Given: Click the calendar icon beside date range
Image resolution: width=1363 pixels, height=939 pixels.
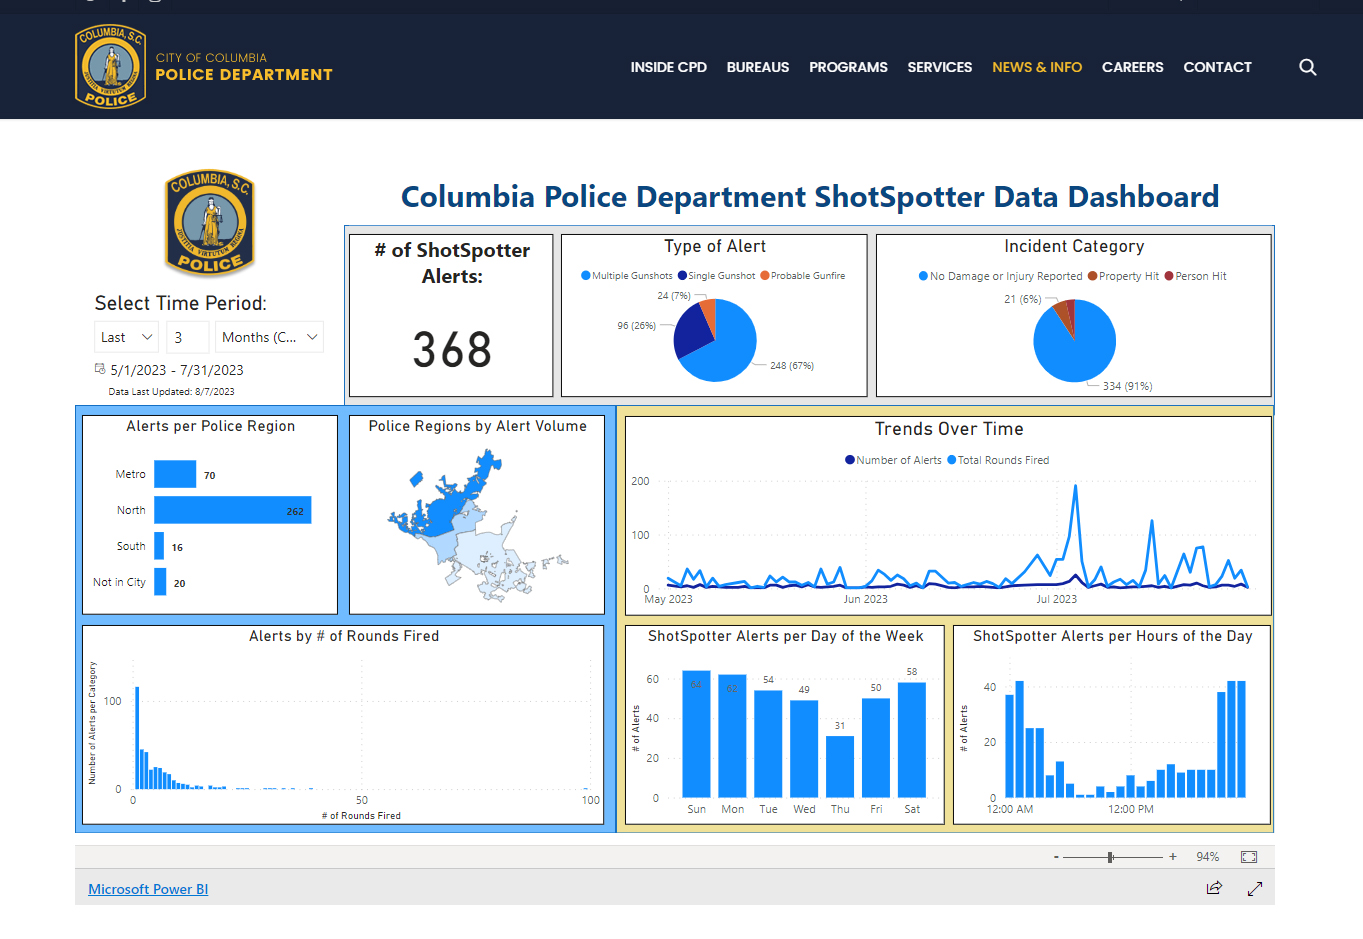Looking at the screenshot, I should [x=100, y=369].
